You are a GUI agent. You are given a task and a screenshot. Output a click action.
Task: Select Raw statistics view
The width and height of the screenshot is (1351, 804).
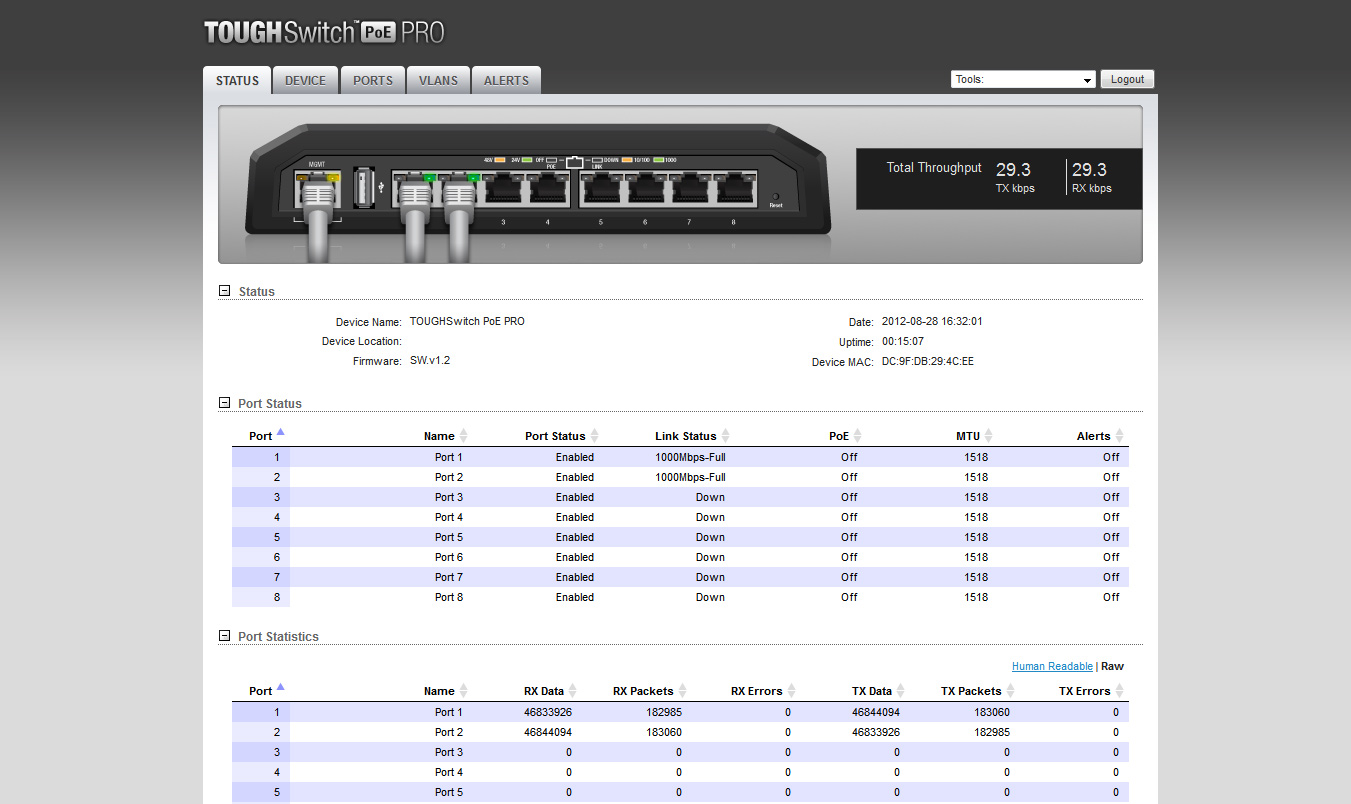pos(1112,666)
